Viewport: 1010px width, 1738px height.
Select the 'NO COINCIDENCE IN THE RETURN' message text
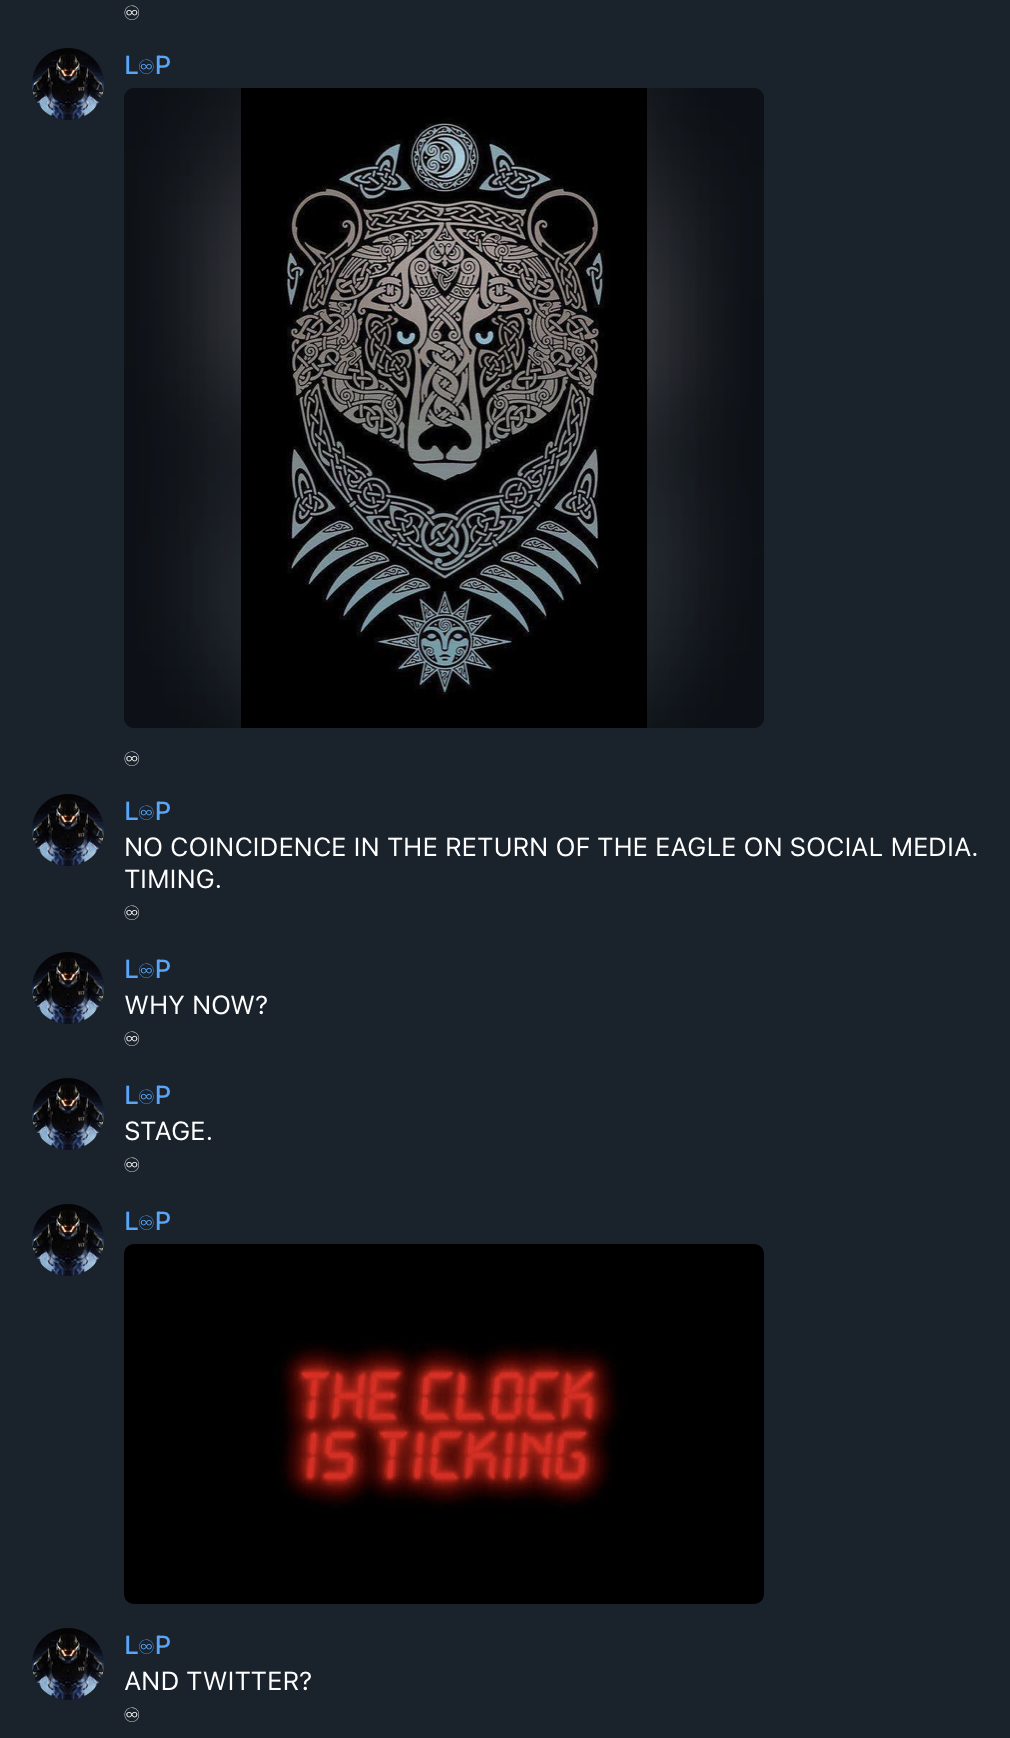click(x=551, y=863)
